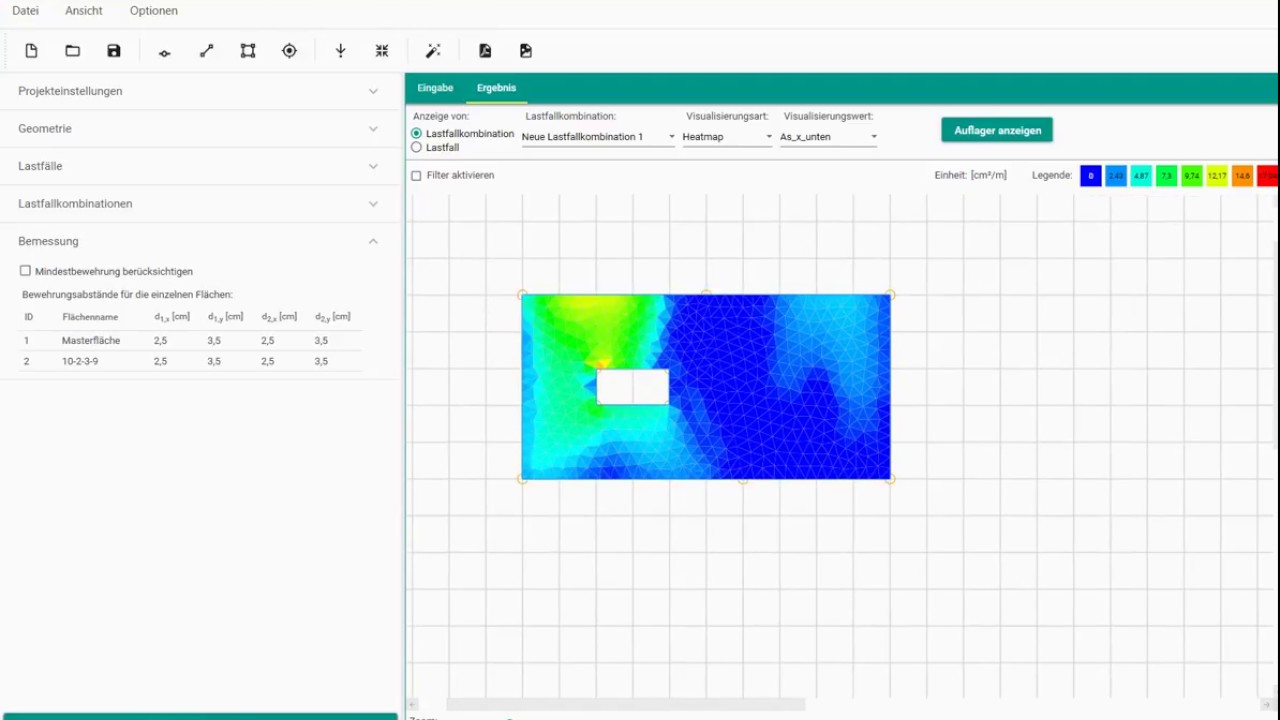This screenshot has width=1280, height=720.
Task: Export report as PDF icon
Action: click(x=485, y=51)
